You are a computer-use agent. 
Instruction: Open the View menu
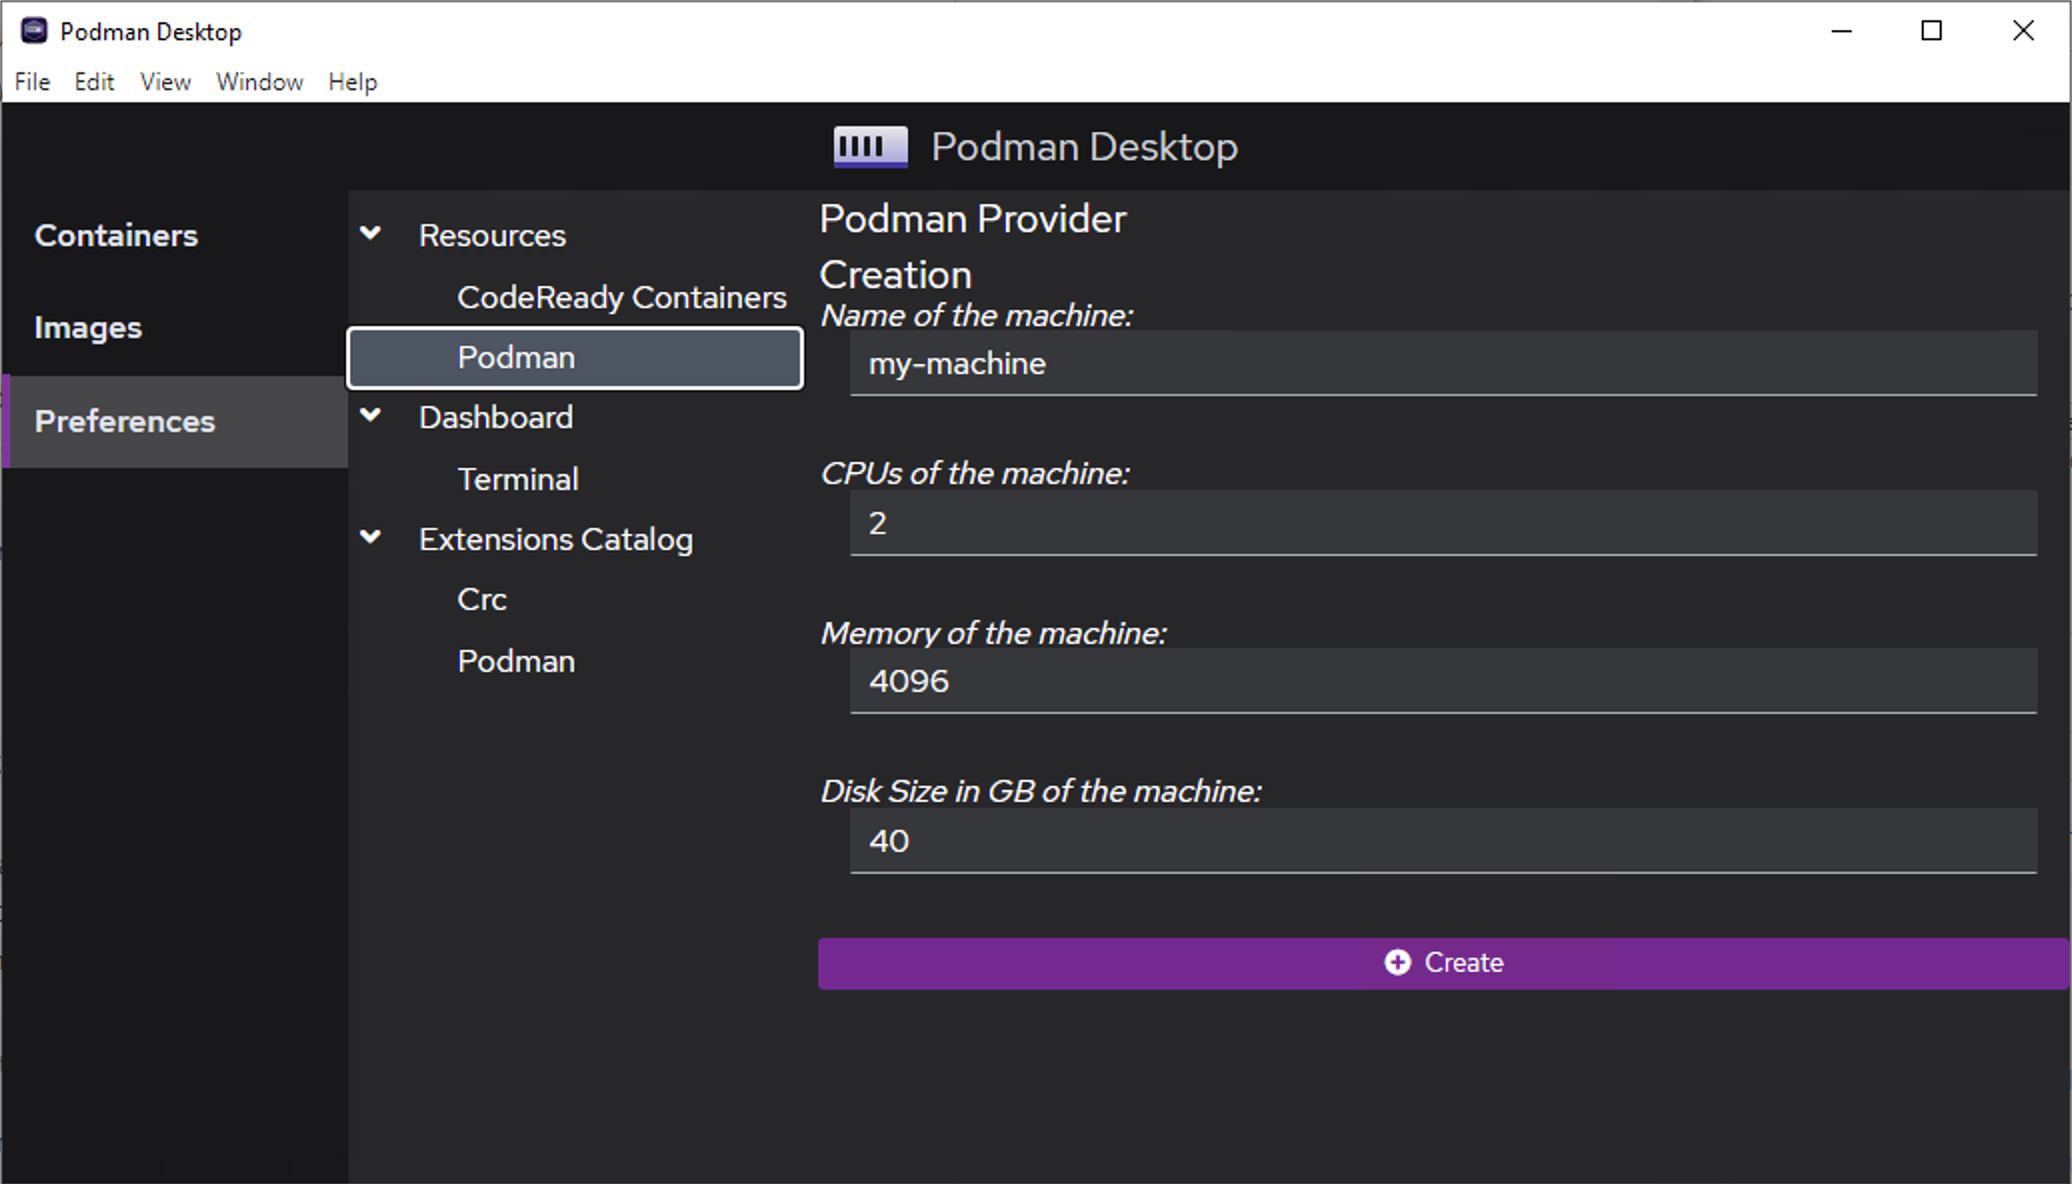pyautogui.click(x=165, y=82)
